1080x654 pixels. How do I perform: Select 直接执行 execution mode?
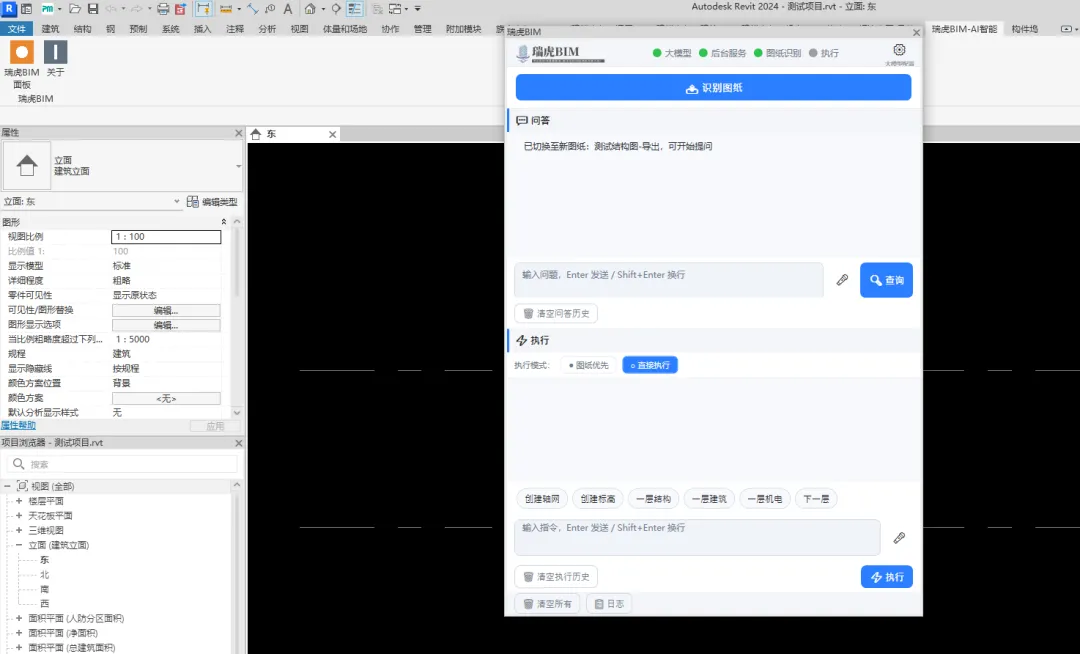click(650, 365)
